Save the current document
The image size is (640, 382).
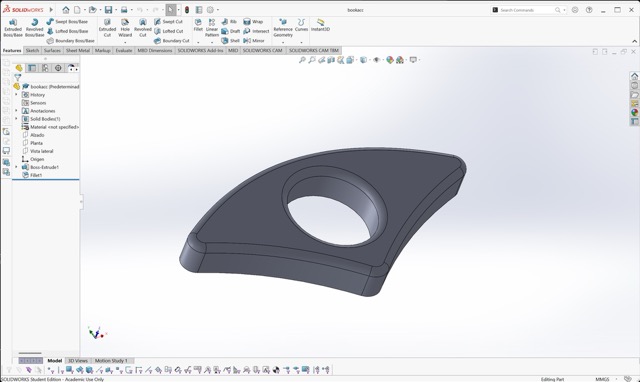[x=108, y=10]
